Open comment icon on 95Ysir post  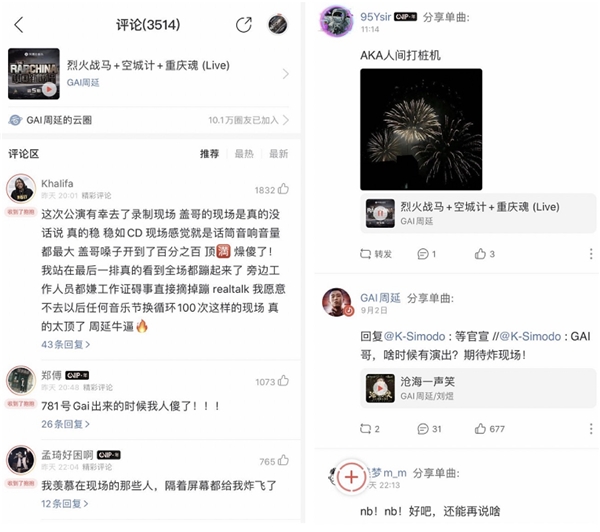click(x=426, y=254)
